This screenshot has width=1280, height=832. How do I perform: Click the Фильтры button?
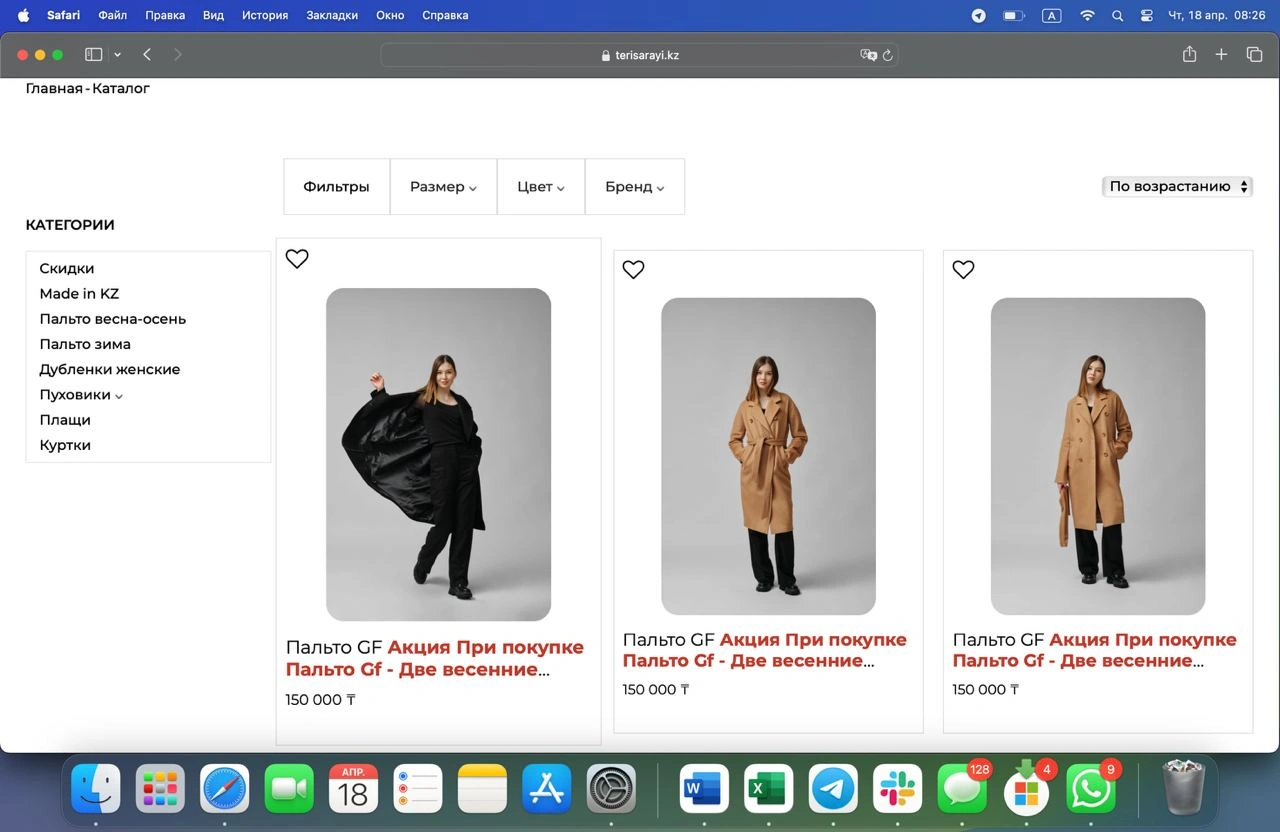pyautogui.click(x=337, y=187)
